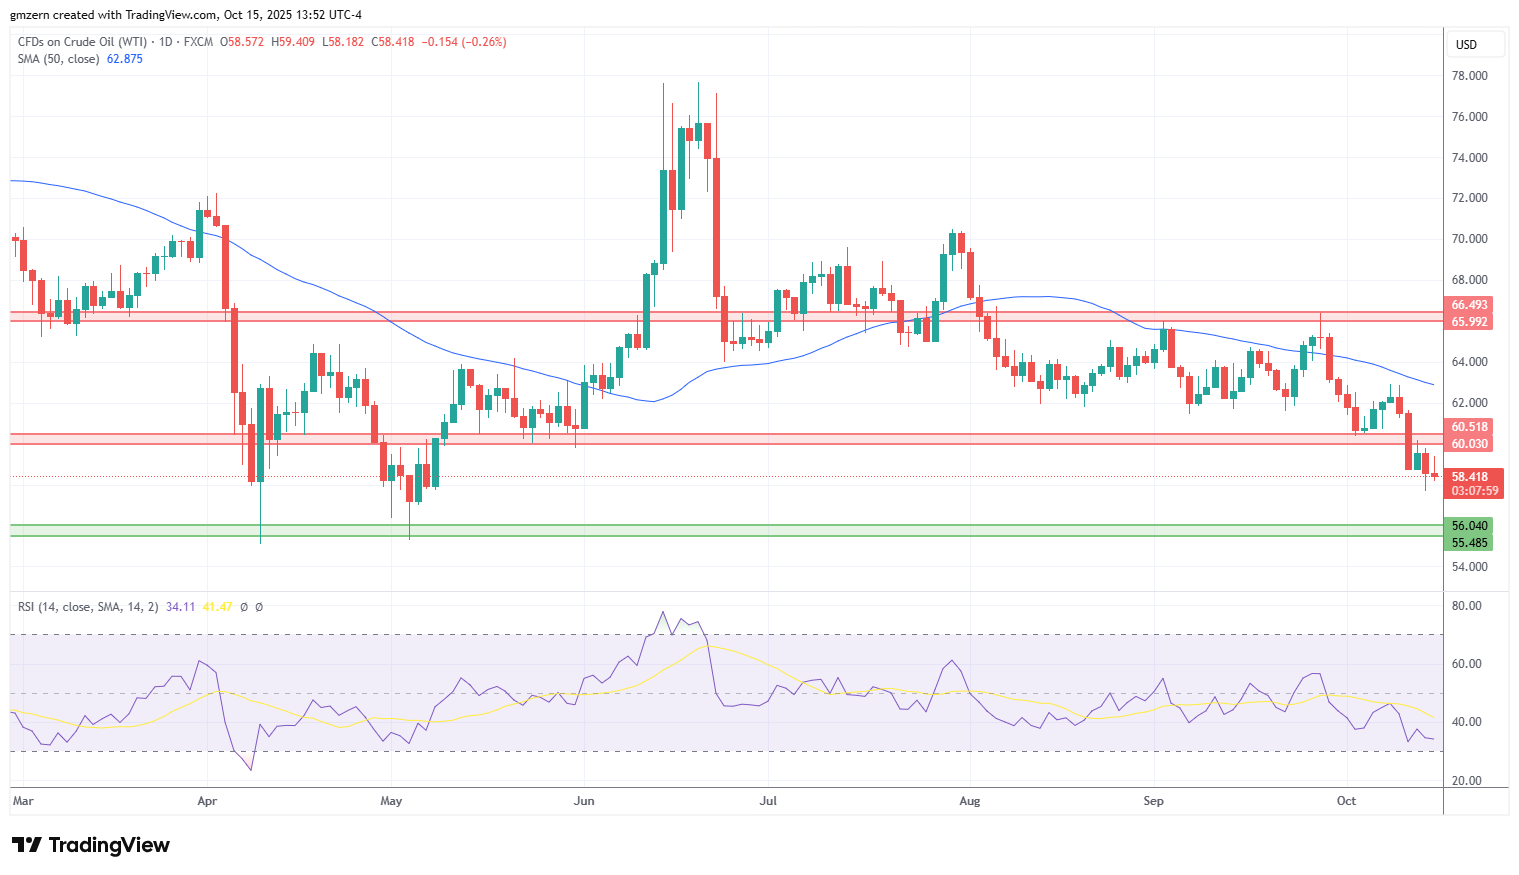
Task: Click the SMA value "62.875"
Action: [125, 59]
